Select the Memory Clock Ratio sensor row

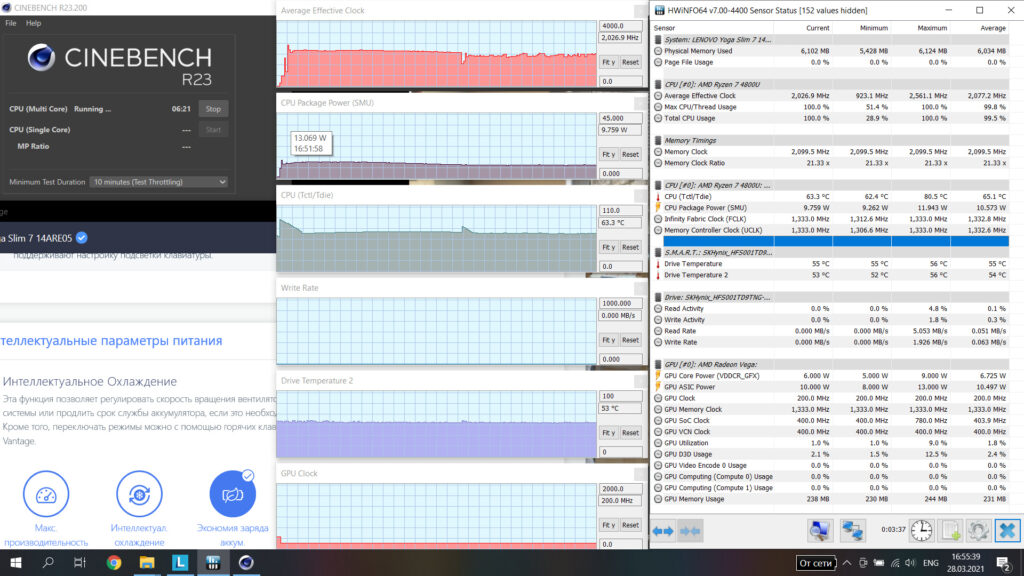point(831,163)
